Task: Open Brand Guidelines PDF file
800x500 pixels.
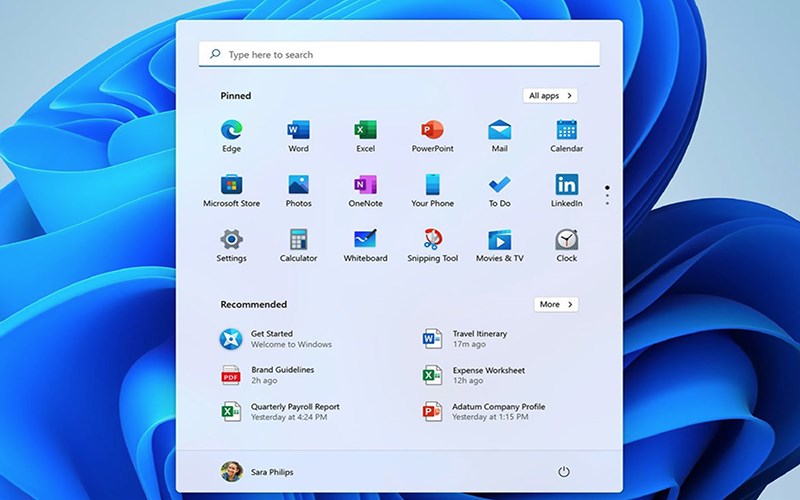Action: coord(267,375)
